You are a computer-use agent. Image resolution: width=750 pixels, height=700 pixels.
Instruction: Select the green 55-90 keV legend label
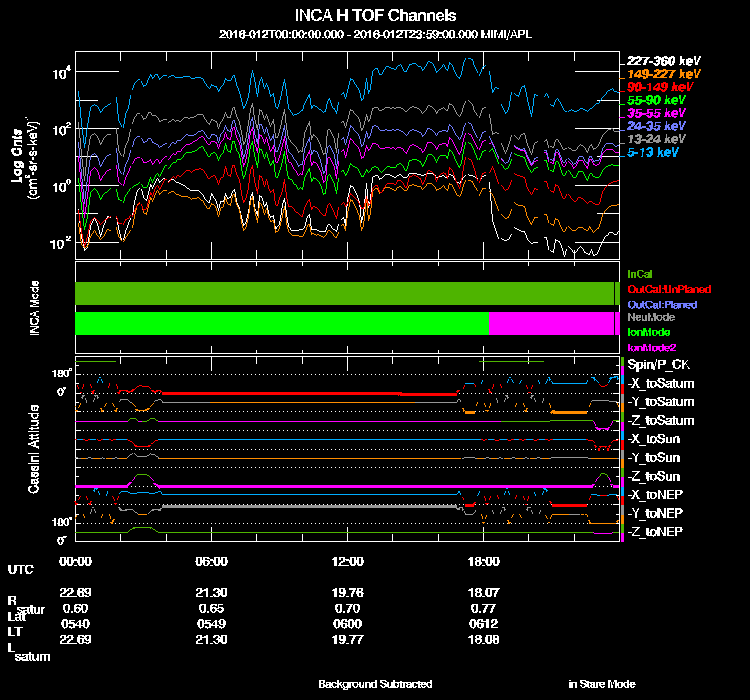pos(656,100)
